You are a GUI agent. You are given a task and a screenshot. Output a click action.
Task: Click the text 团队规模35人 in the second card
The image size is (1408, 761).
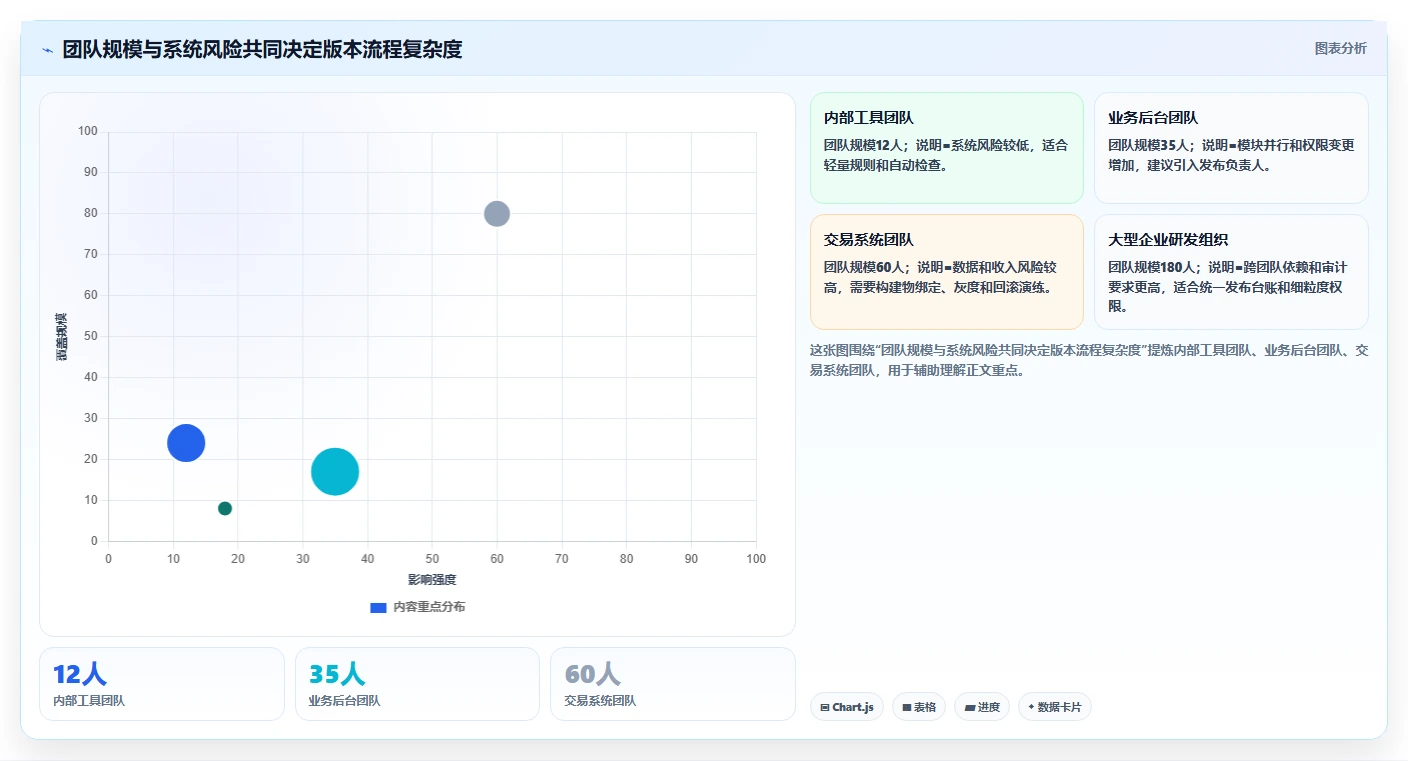click(x=1147, y=145)
